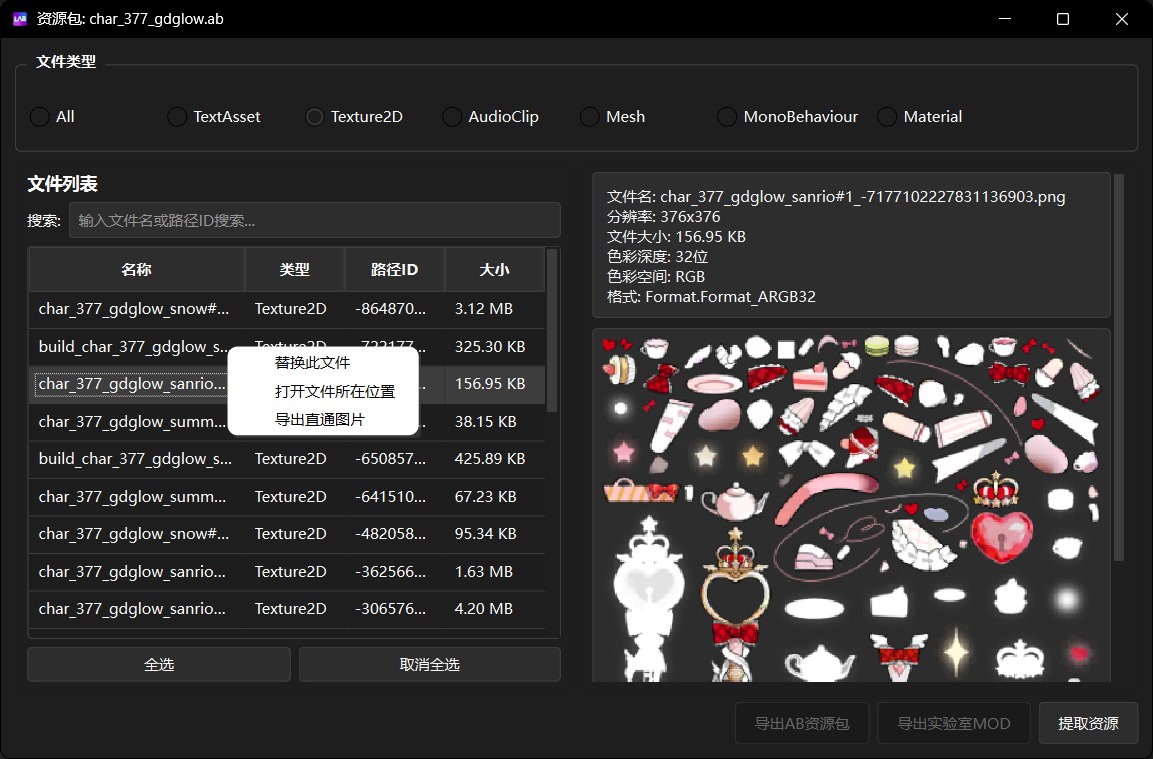Viewport: 1153px width, 759px height.
Task: Select the All file type radio button
Action: click(x=40, y=117)
